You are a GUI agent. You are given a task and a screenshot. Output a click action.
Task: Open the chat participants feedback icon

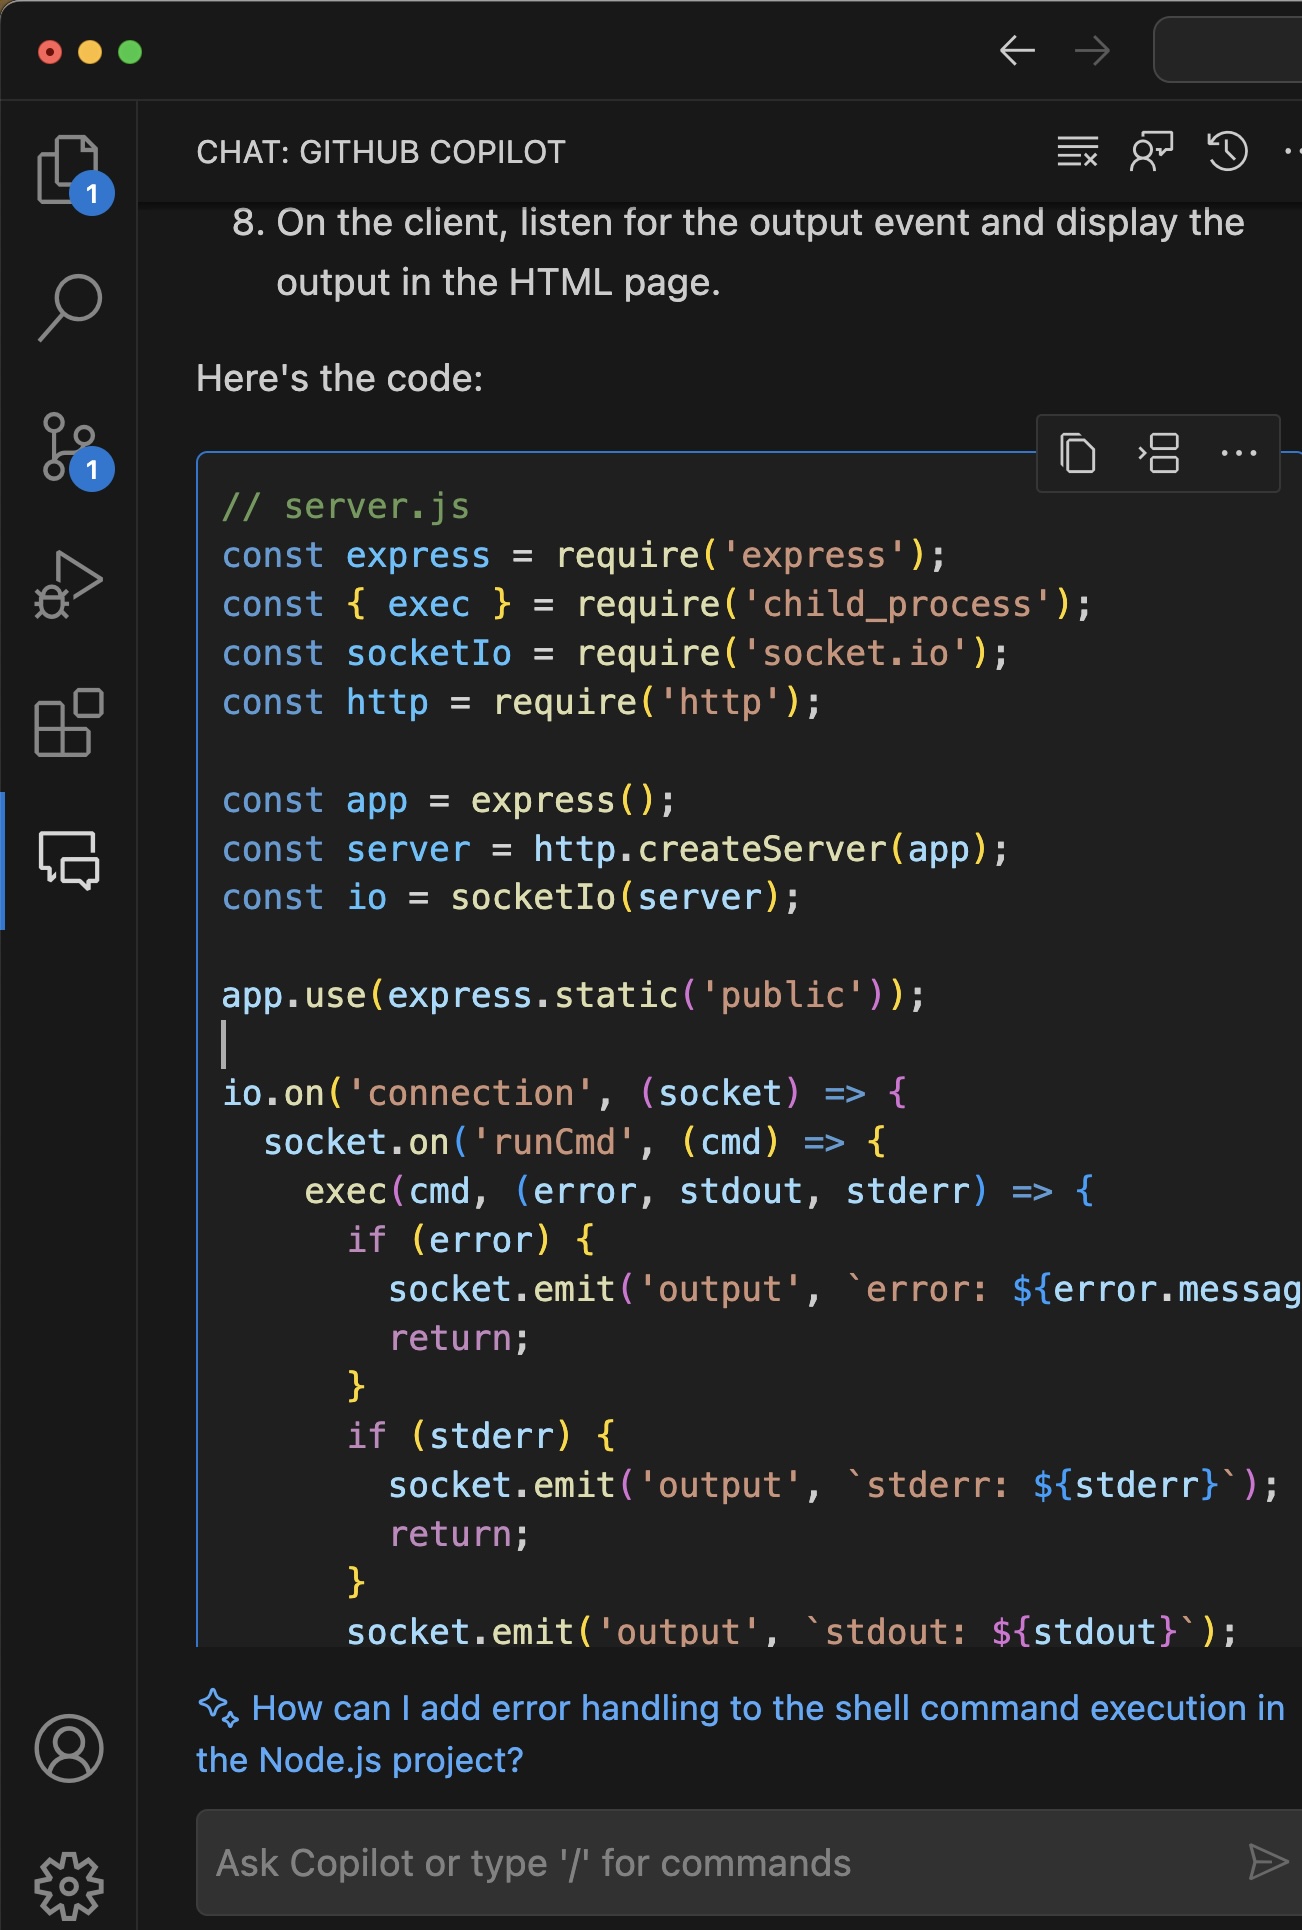pyautogui.click(x=1152, y=152)
